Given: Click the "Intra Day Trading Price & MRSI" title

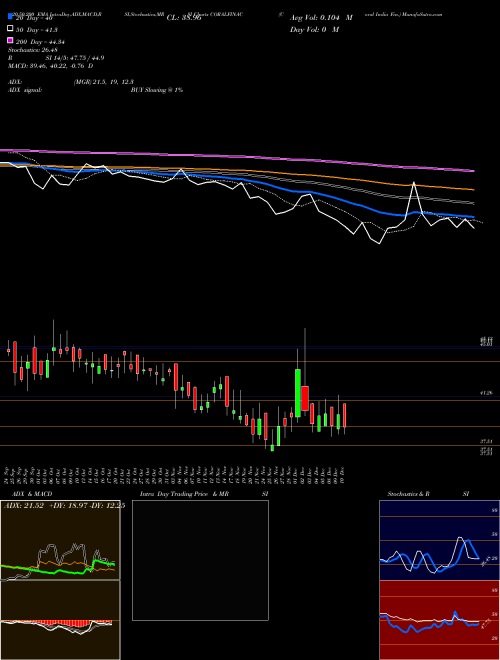Looking at the screenshot, I should 204,494.
